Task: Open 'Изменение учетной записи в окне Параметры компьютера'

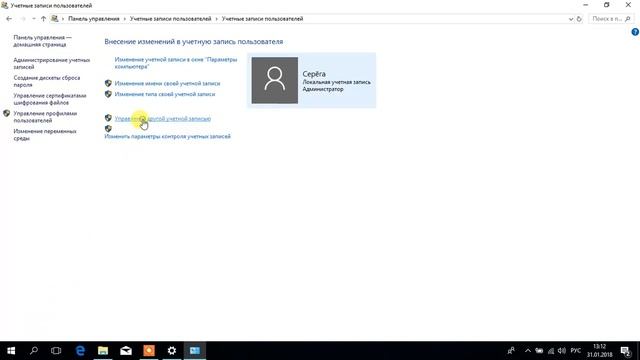Action: (176, 63)
